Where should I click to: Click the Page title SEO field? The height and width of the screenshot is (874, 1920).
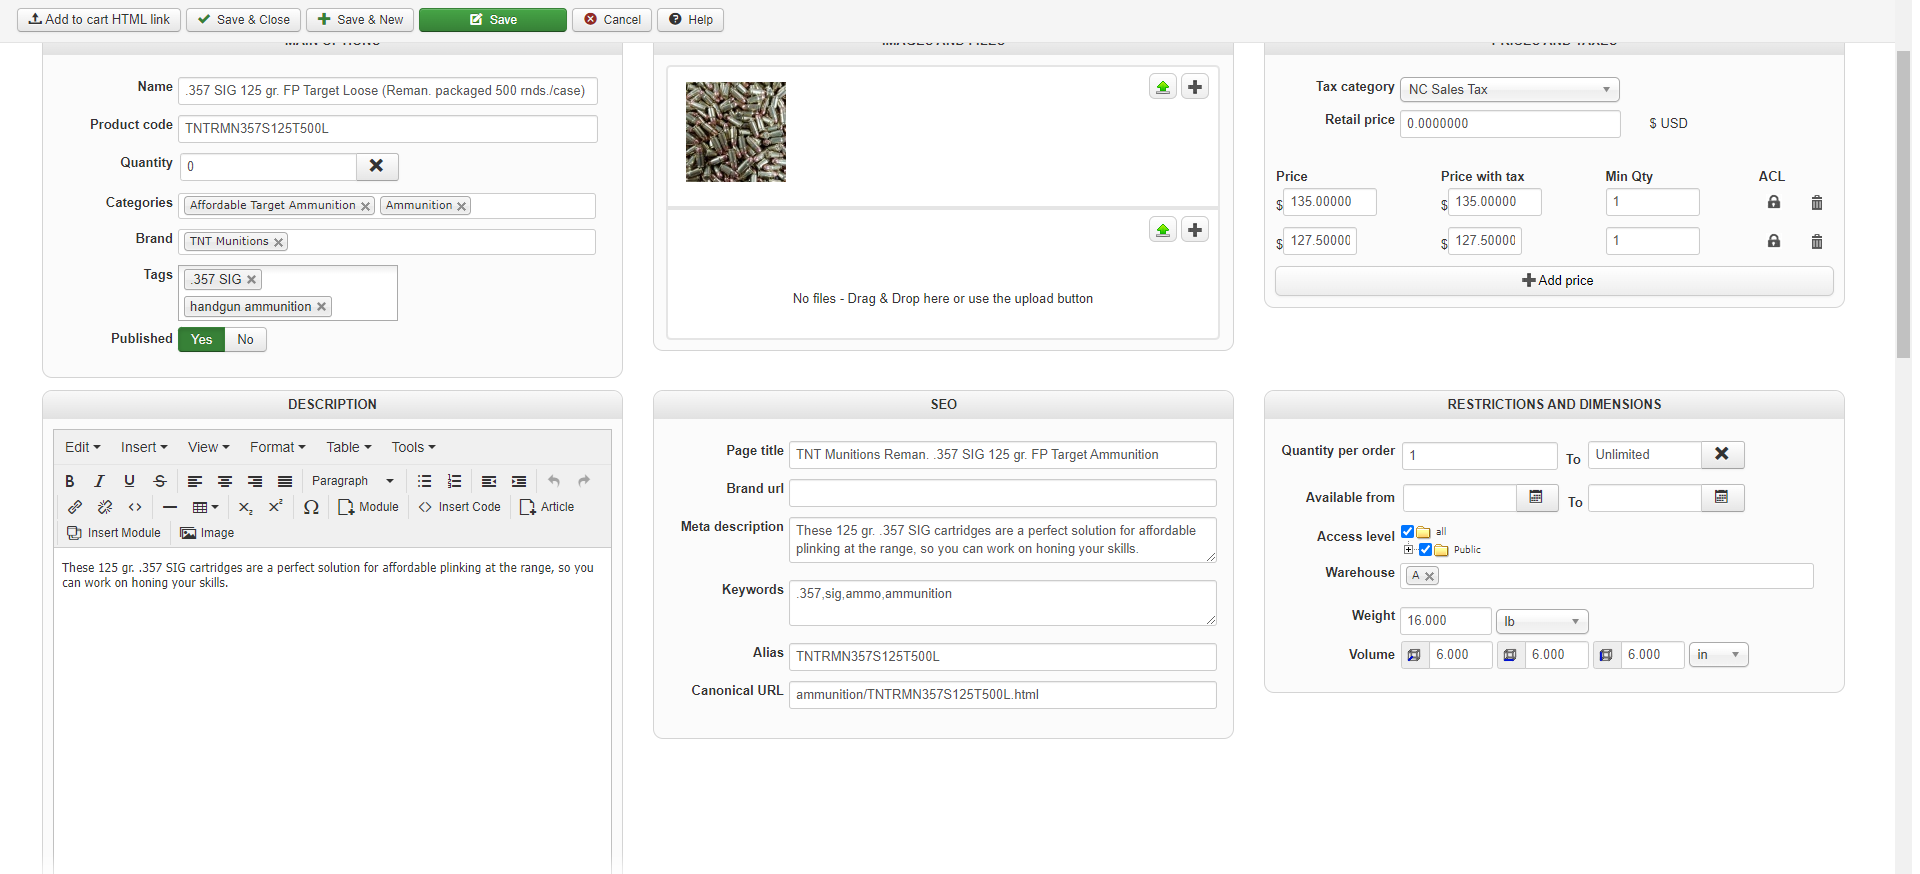point(1003,455)
